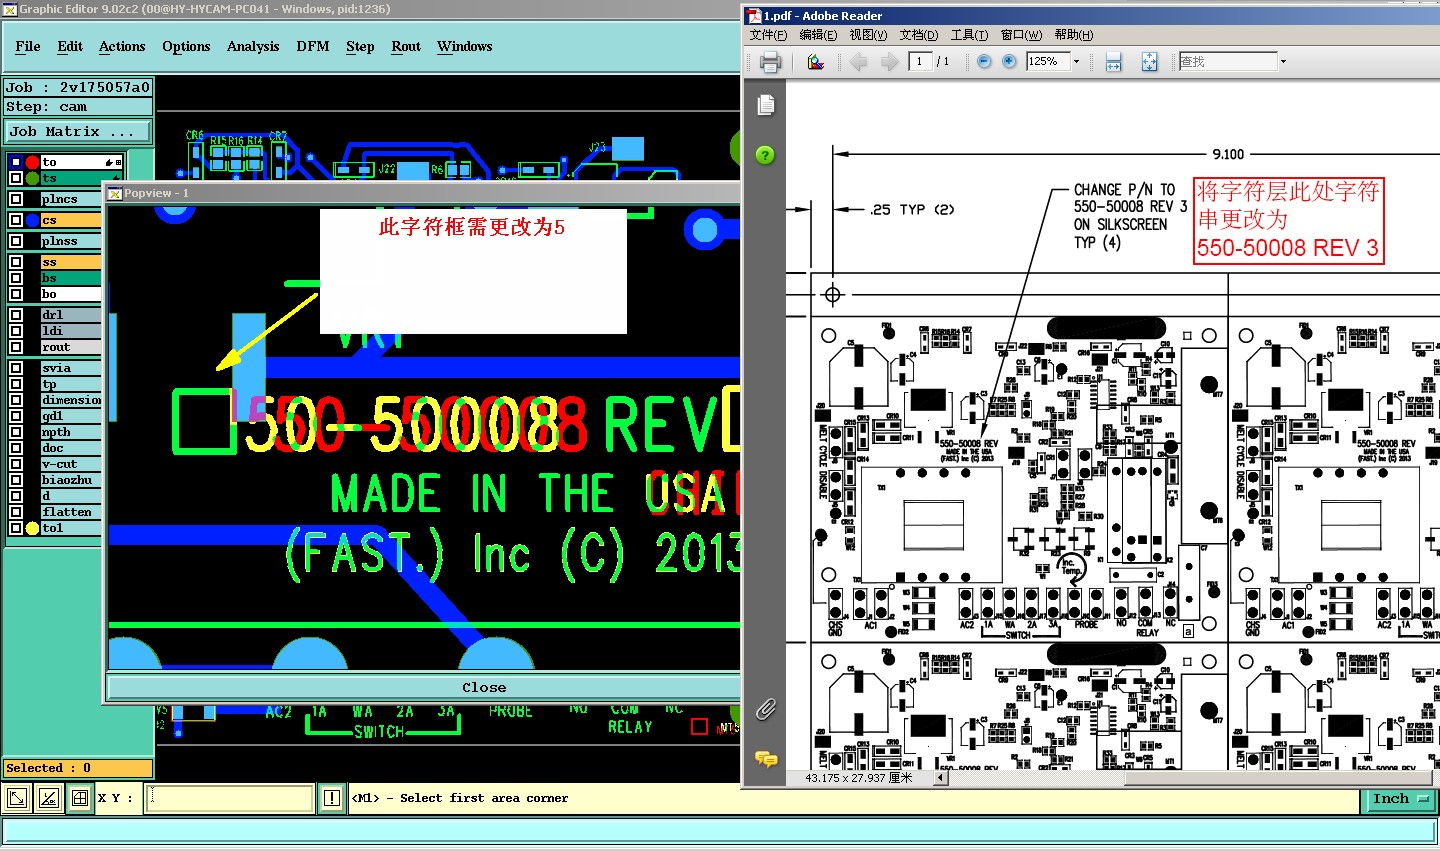Open the File menu in Graphic Editor
This screenshot has width=1440, height=851.
[28, 46]
